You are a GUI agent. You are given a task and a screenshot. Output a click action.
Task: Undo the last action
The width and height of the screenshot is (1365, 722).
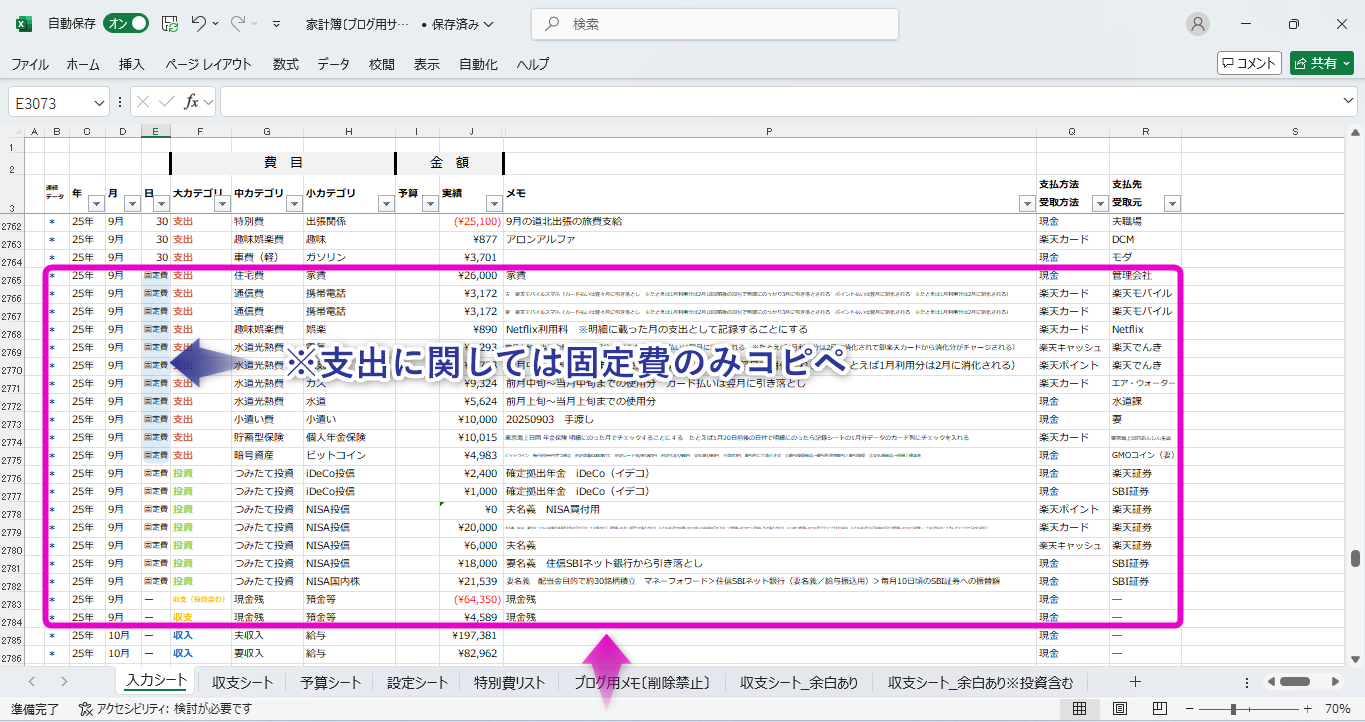click(x=199, y=24)
